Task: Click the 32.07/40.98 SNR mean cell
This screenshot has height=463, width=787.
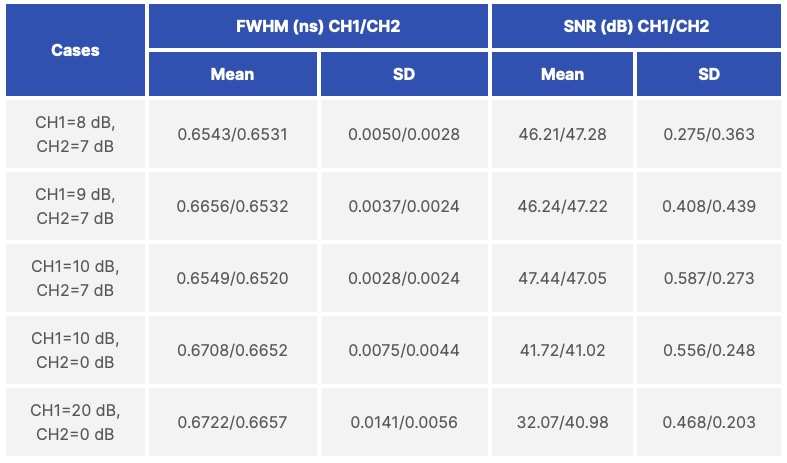Action: coord(562,422)
